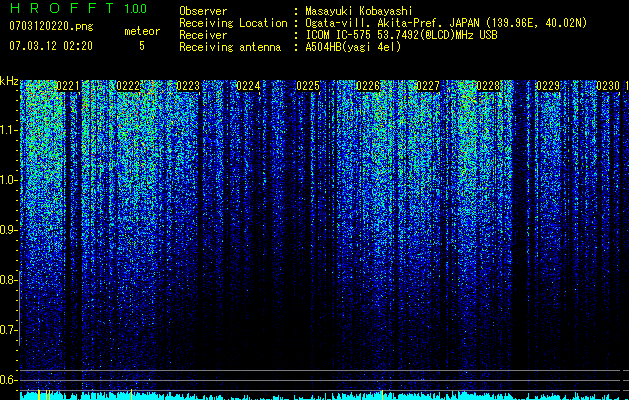
Task: Click the 0.6 kHz axis label
Action: [x=9, y=380]
